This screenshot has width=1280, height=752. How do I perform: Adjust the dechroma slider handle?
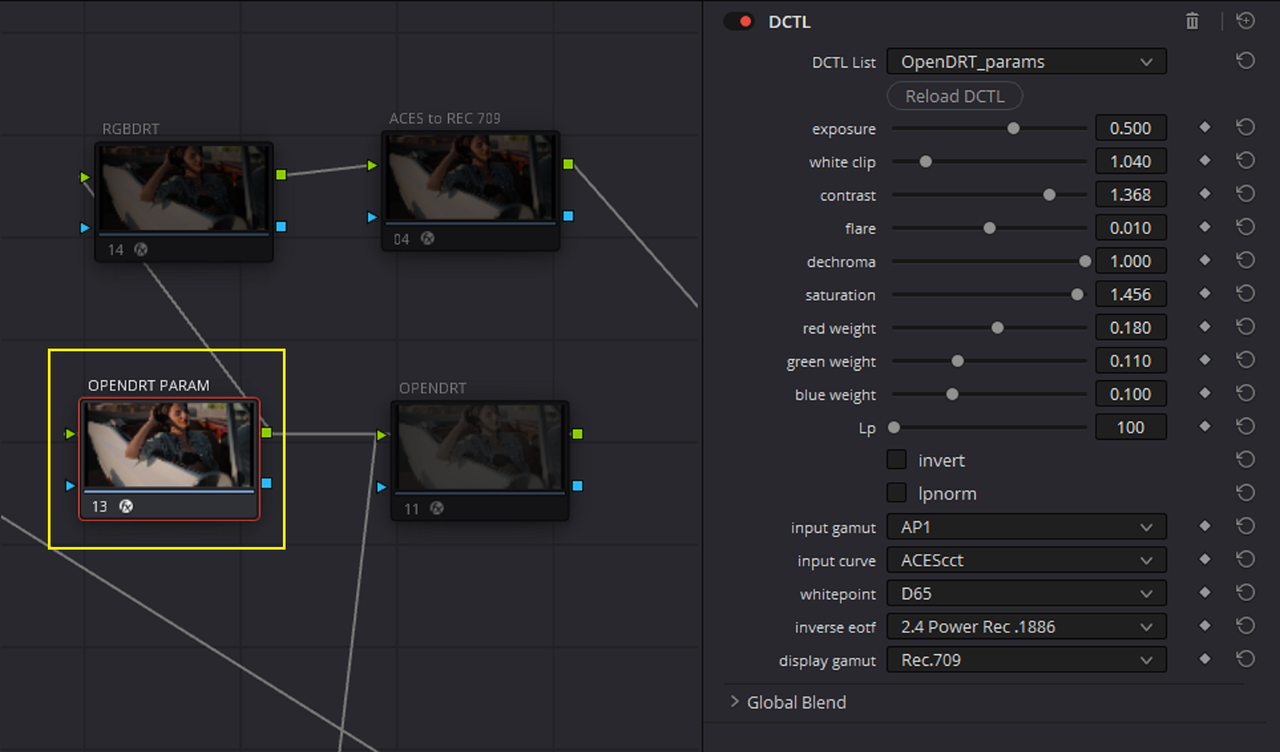(1085, 261)
